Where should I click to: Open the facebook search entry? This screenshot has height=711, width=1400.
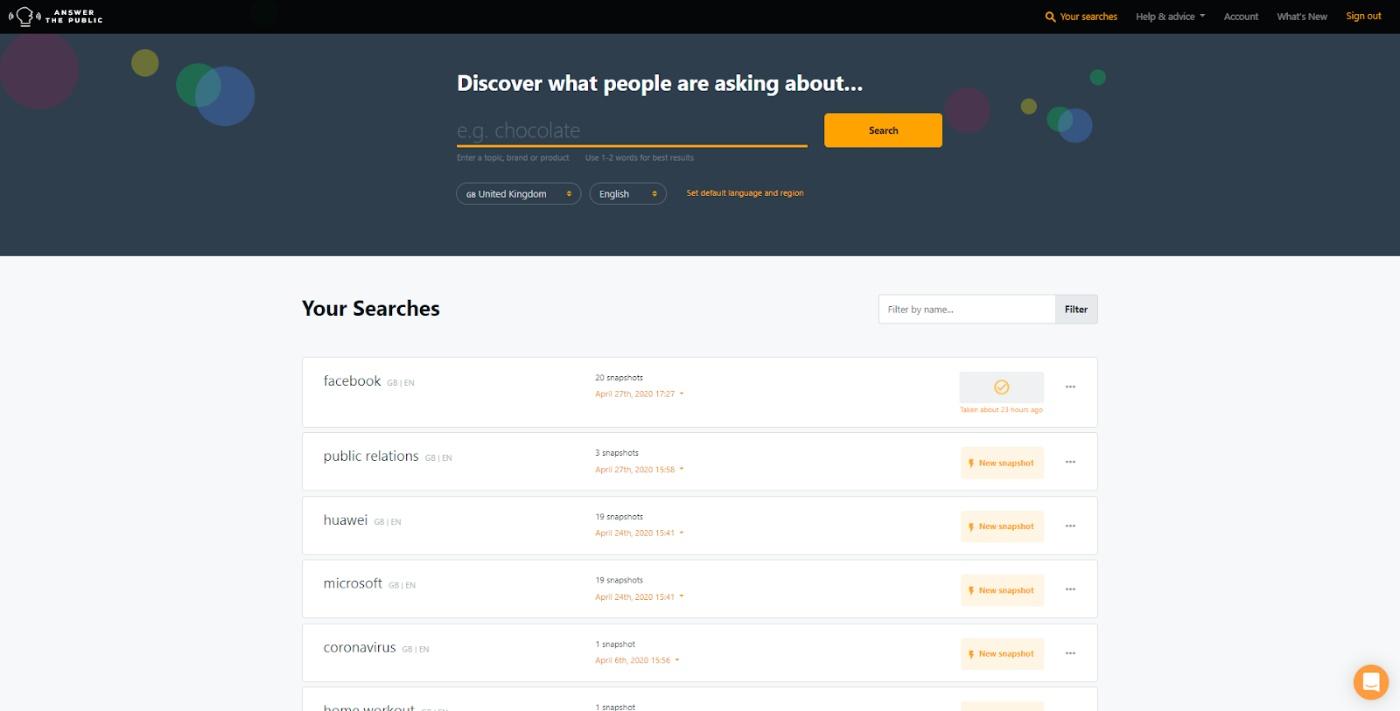pos(352,381)
